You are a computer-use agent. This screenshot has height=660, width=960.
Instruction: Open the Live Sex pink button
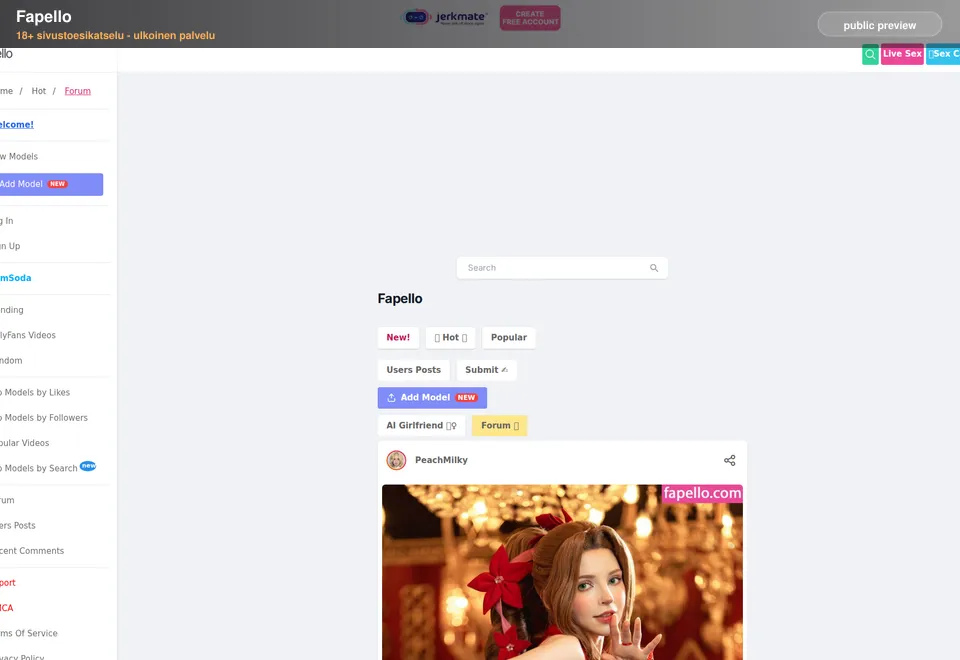[902, 54]
